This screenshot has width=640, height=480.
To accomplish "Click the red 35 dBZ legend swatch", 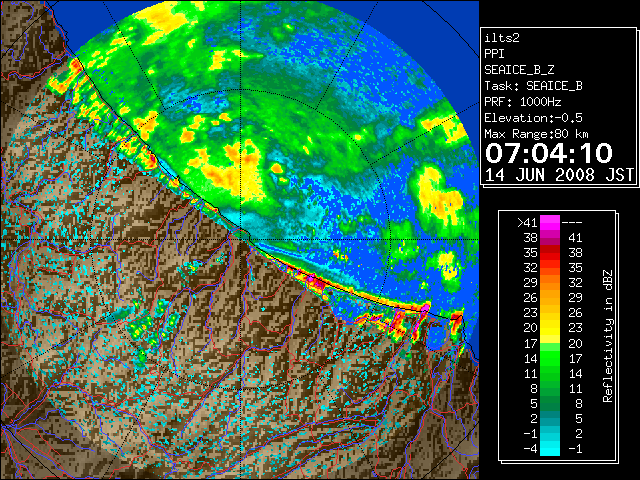I will point(550,253).
